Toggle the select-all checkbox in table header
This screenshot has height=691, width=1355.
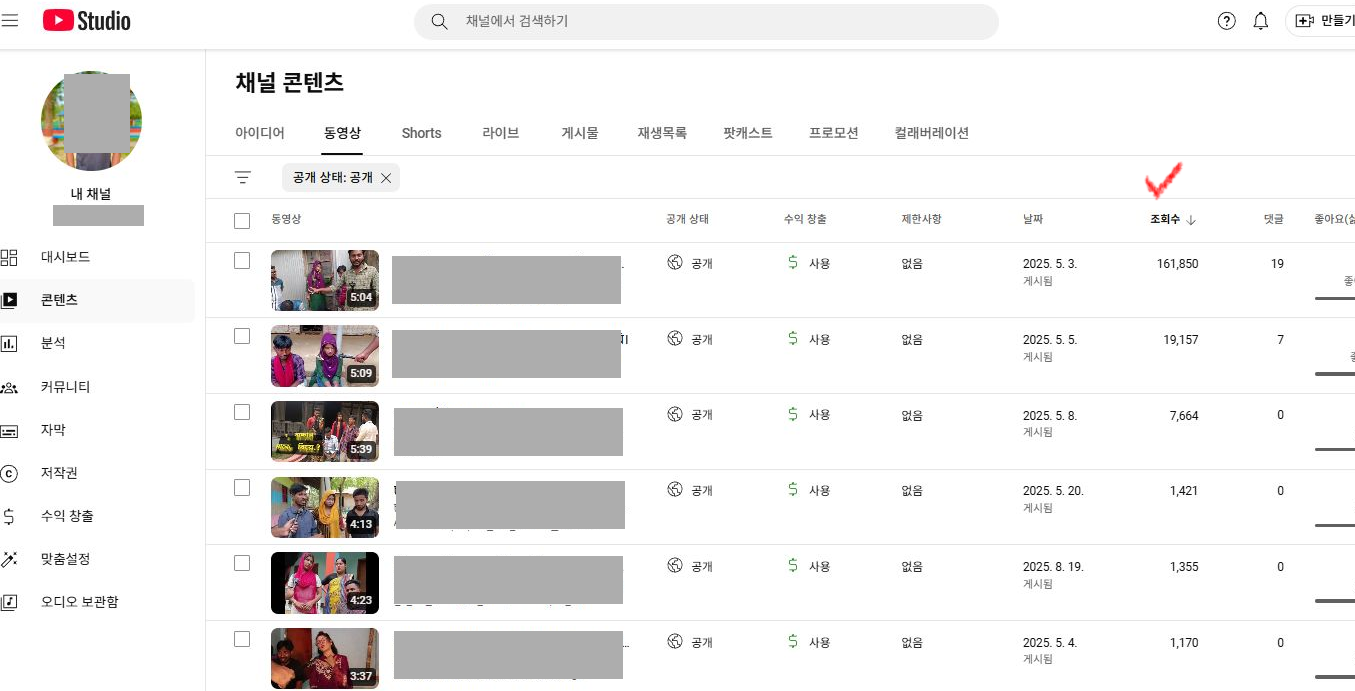pyautogui.click(x=242, y=220)
